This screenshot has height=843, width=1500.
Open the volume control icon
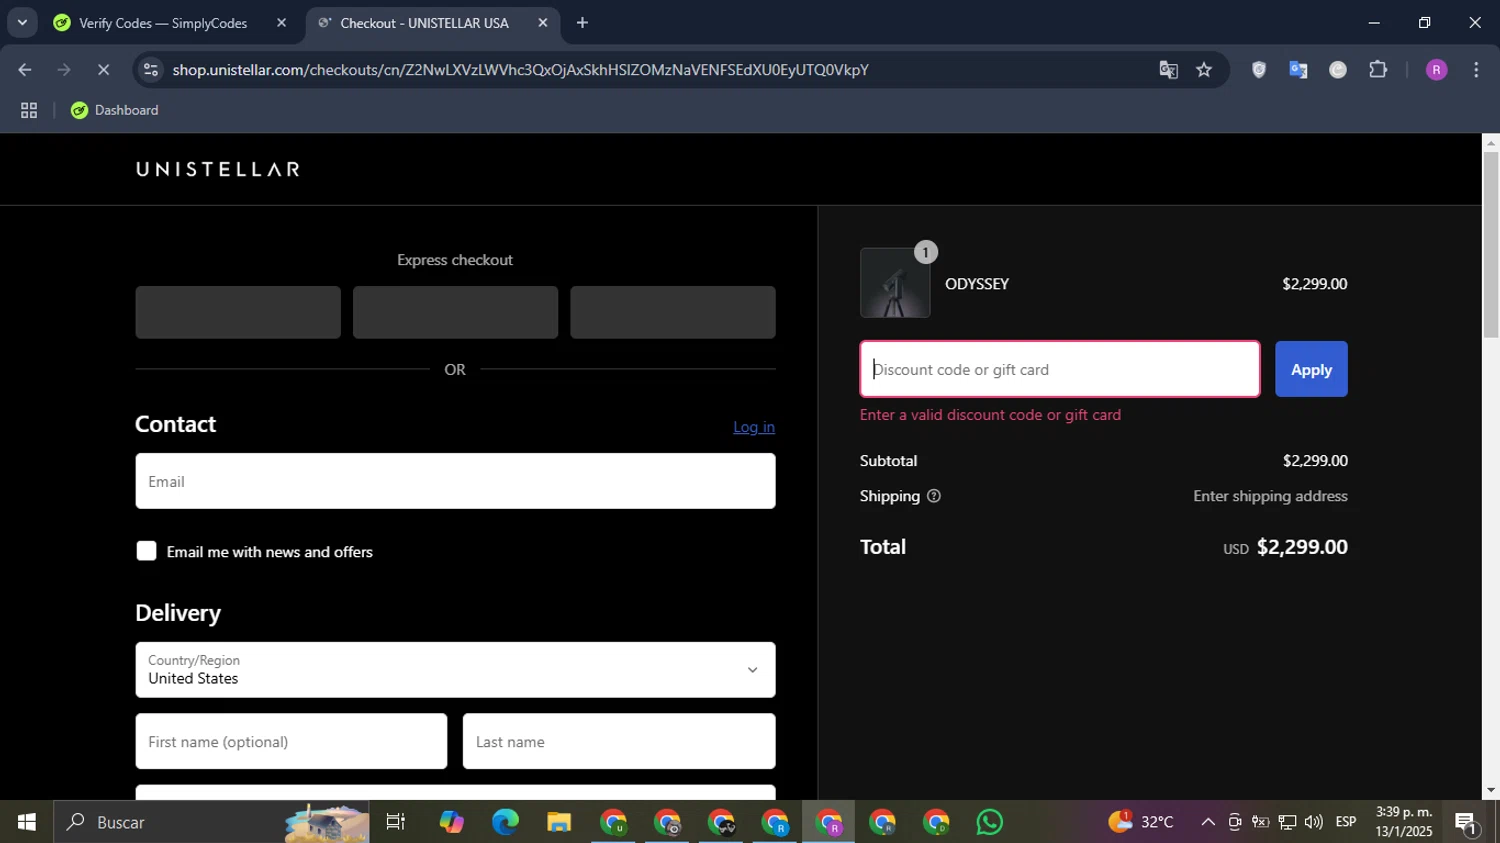point(1314,822)
